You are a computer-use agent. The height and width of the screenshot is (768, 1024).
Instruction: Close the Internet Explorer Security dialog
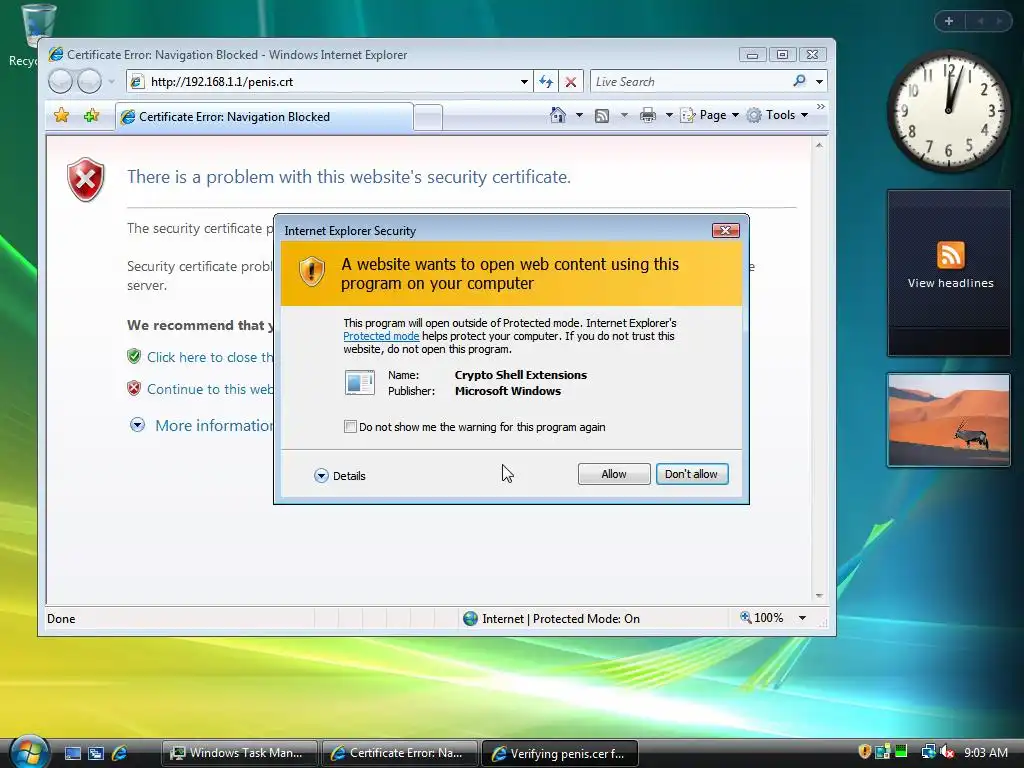pyautogui.click(x=726, y=231)
